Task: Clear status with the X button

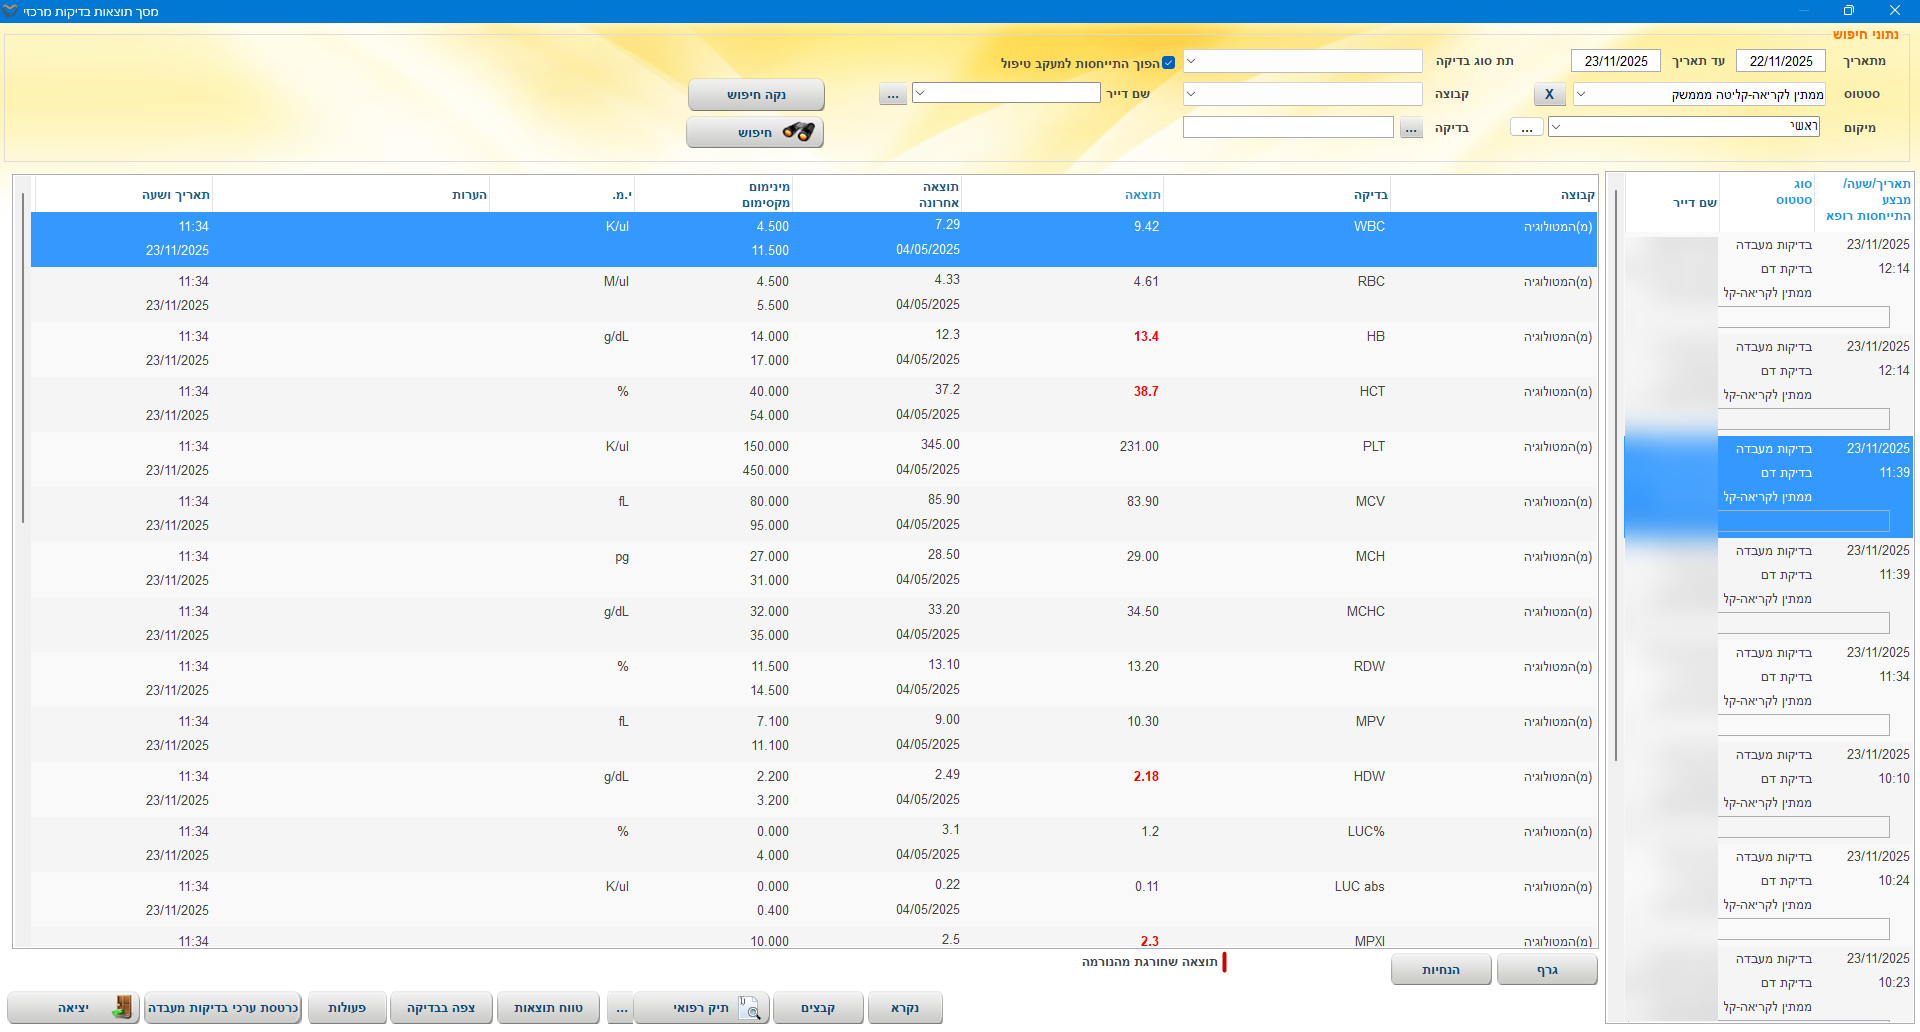Action: (1549, 94)
